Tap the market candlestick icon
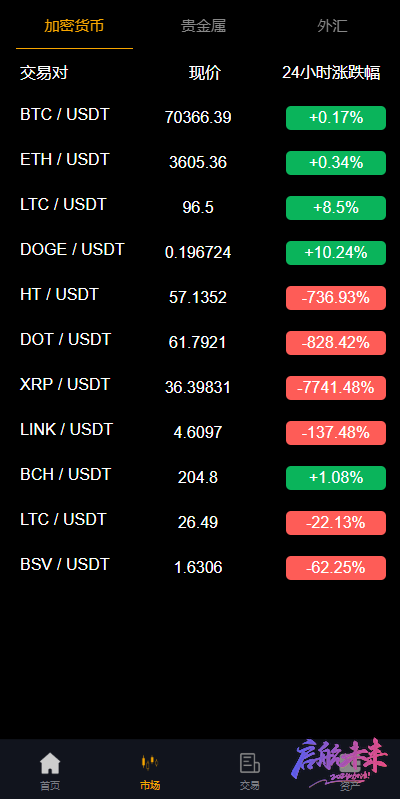Viewport: 400px width, 799px height. click(x=150, y=763)
